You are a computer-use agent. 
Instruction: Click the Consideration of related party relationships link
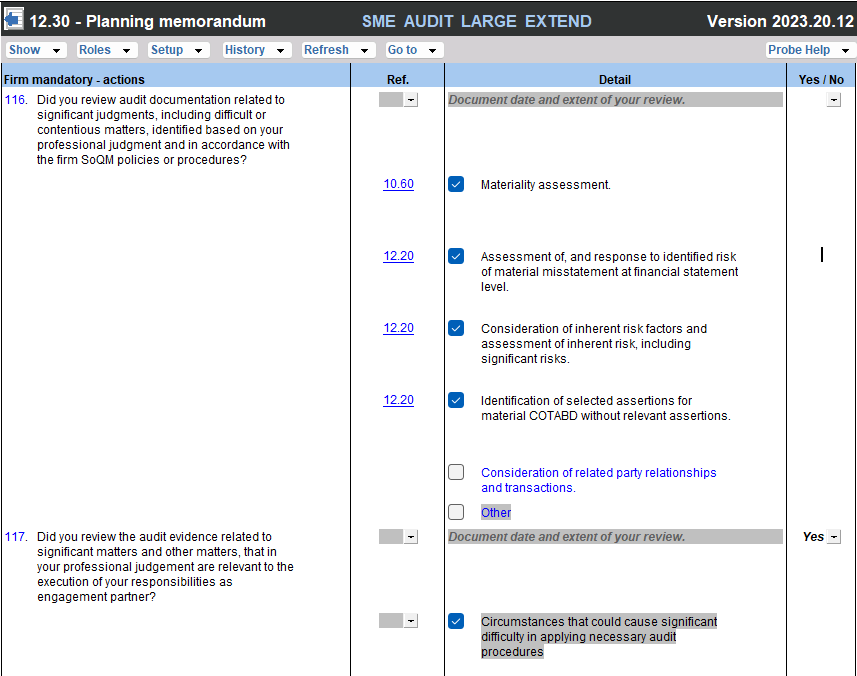pyautogui.click(x=598, y=480)
